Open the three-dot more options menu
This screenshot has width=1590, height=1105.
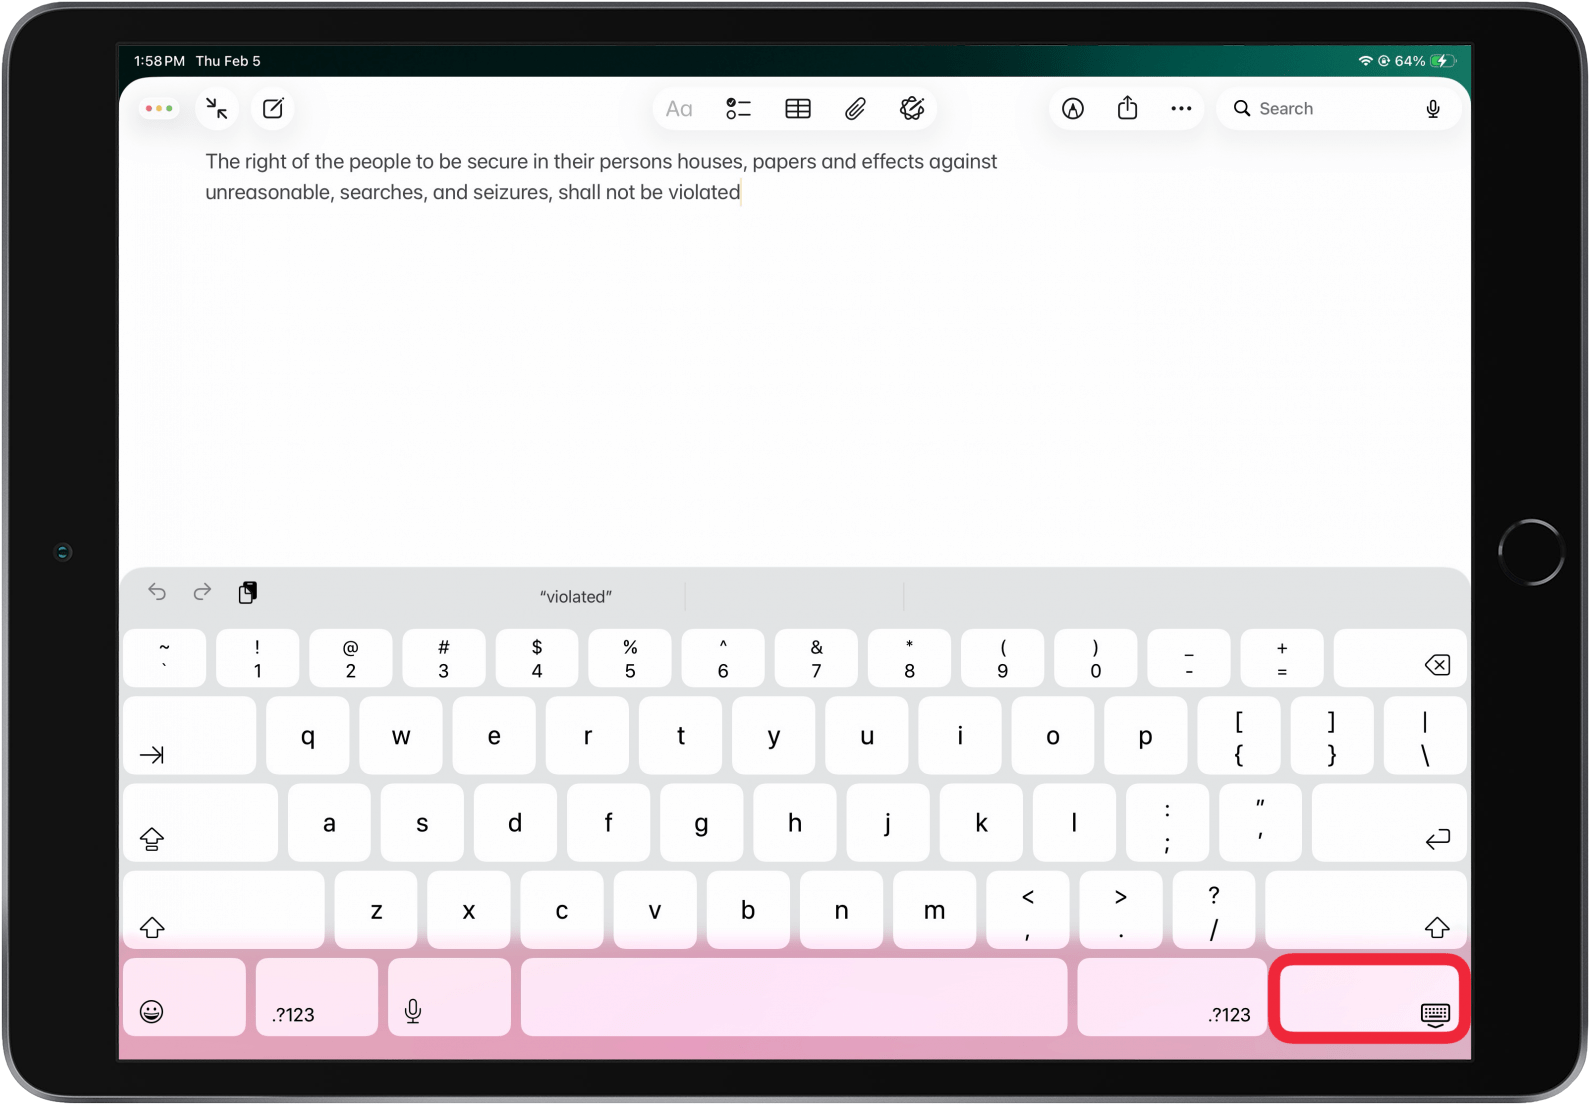coord(1181,109)
